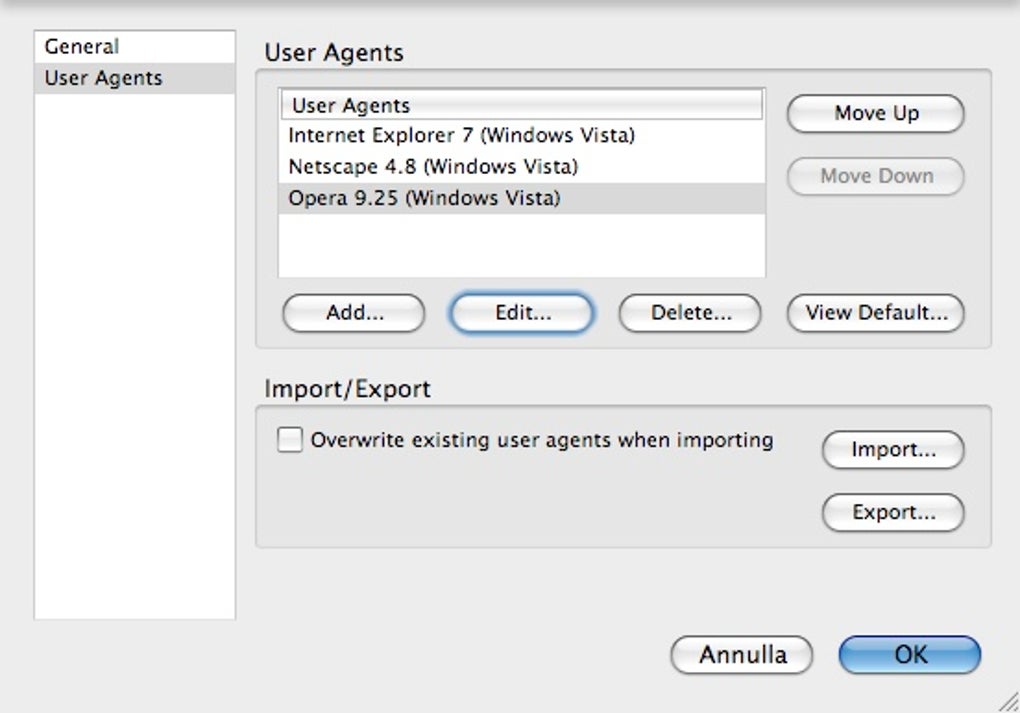
Task: Click the User Agents column header
Action: [521, 105]
